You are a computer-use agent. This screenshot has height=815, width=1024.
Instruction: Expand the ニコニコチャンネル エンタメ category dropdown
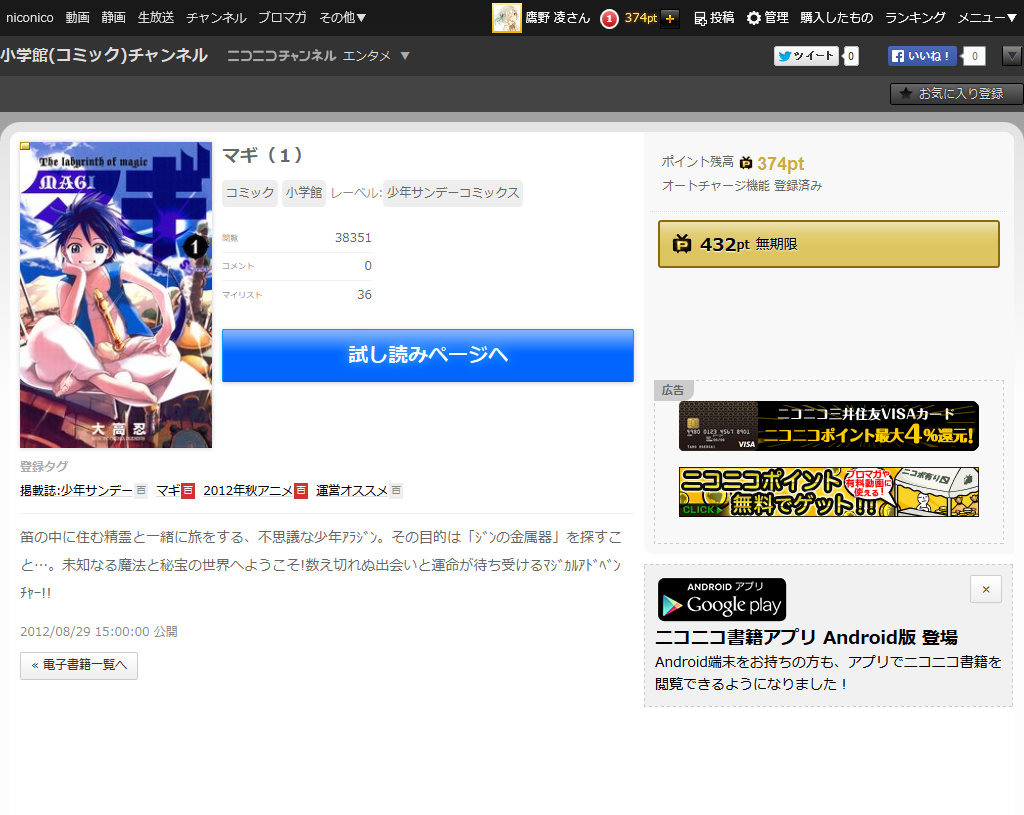tap(405, 56)
